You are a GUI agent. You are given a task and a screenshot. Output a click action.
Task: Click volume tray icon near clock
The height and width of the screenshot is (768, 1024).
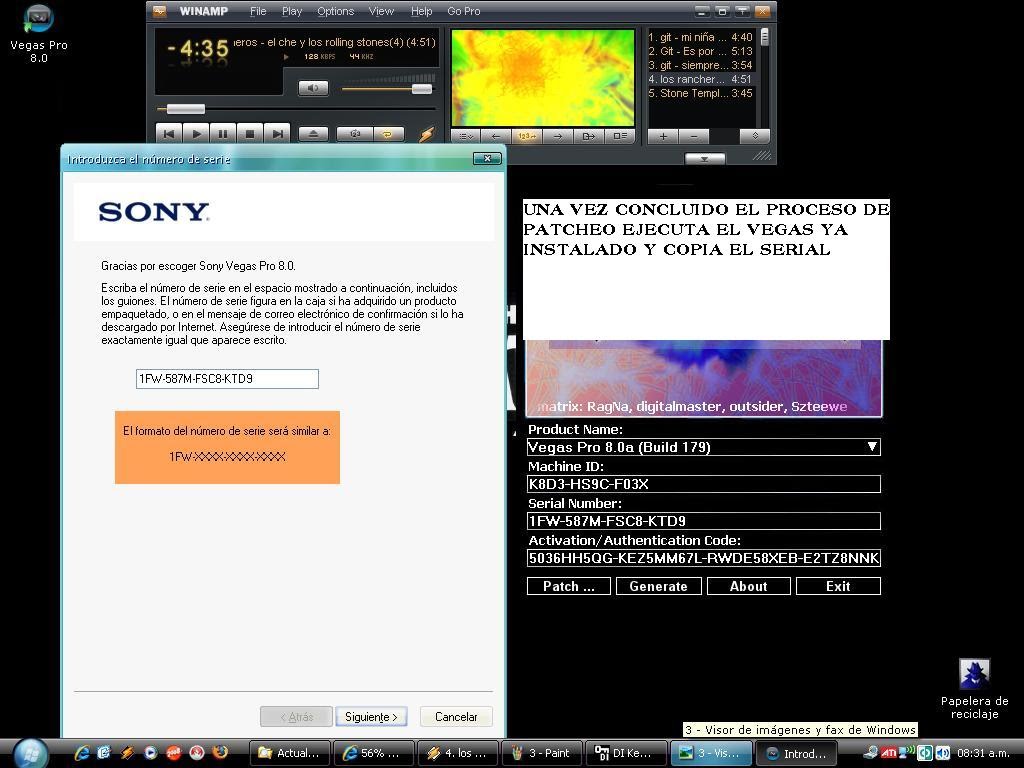coord(942,753)
